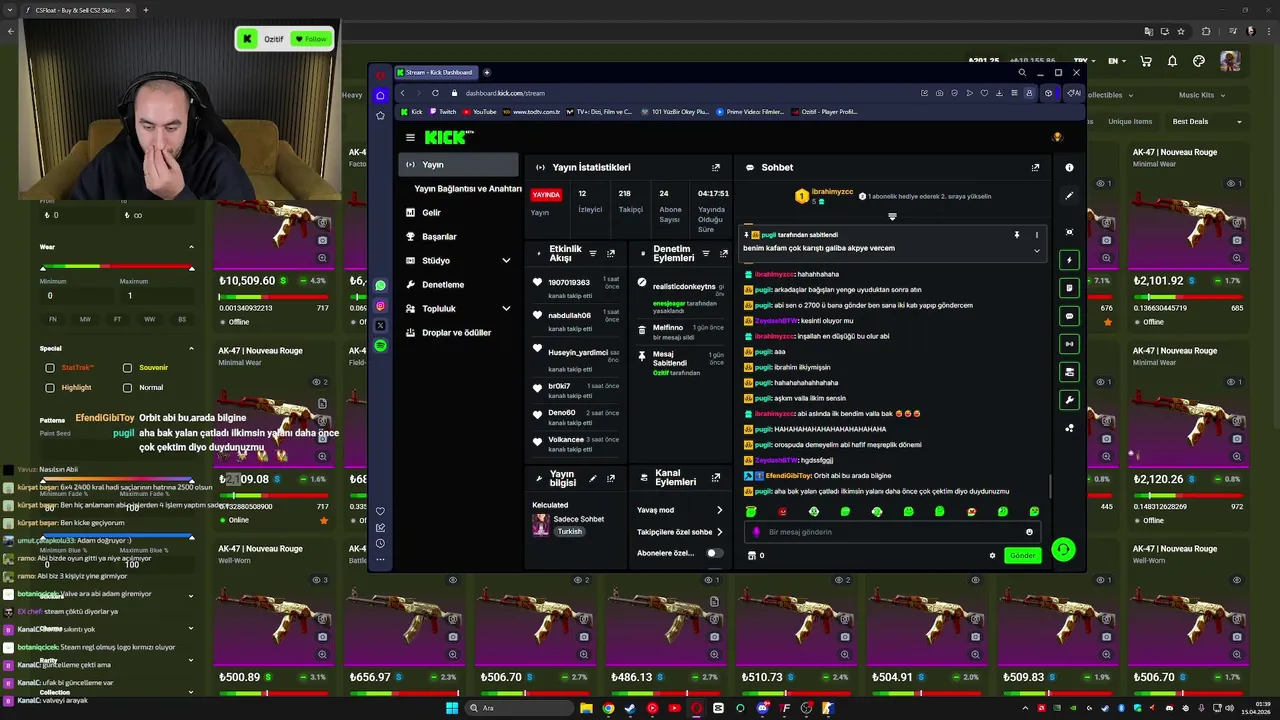Click the Bir mesaj gönderin input
Image resolution: width=1280 pixels, height=720 pixels.
pos(890,532)
